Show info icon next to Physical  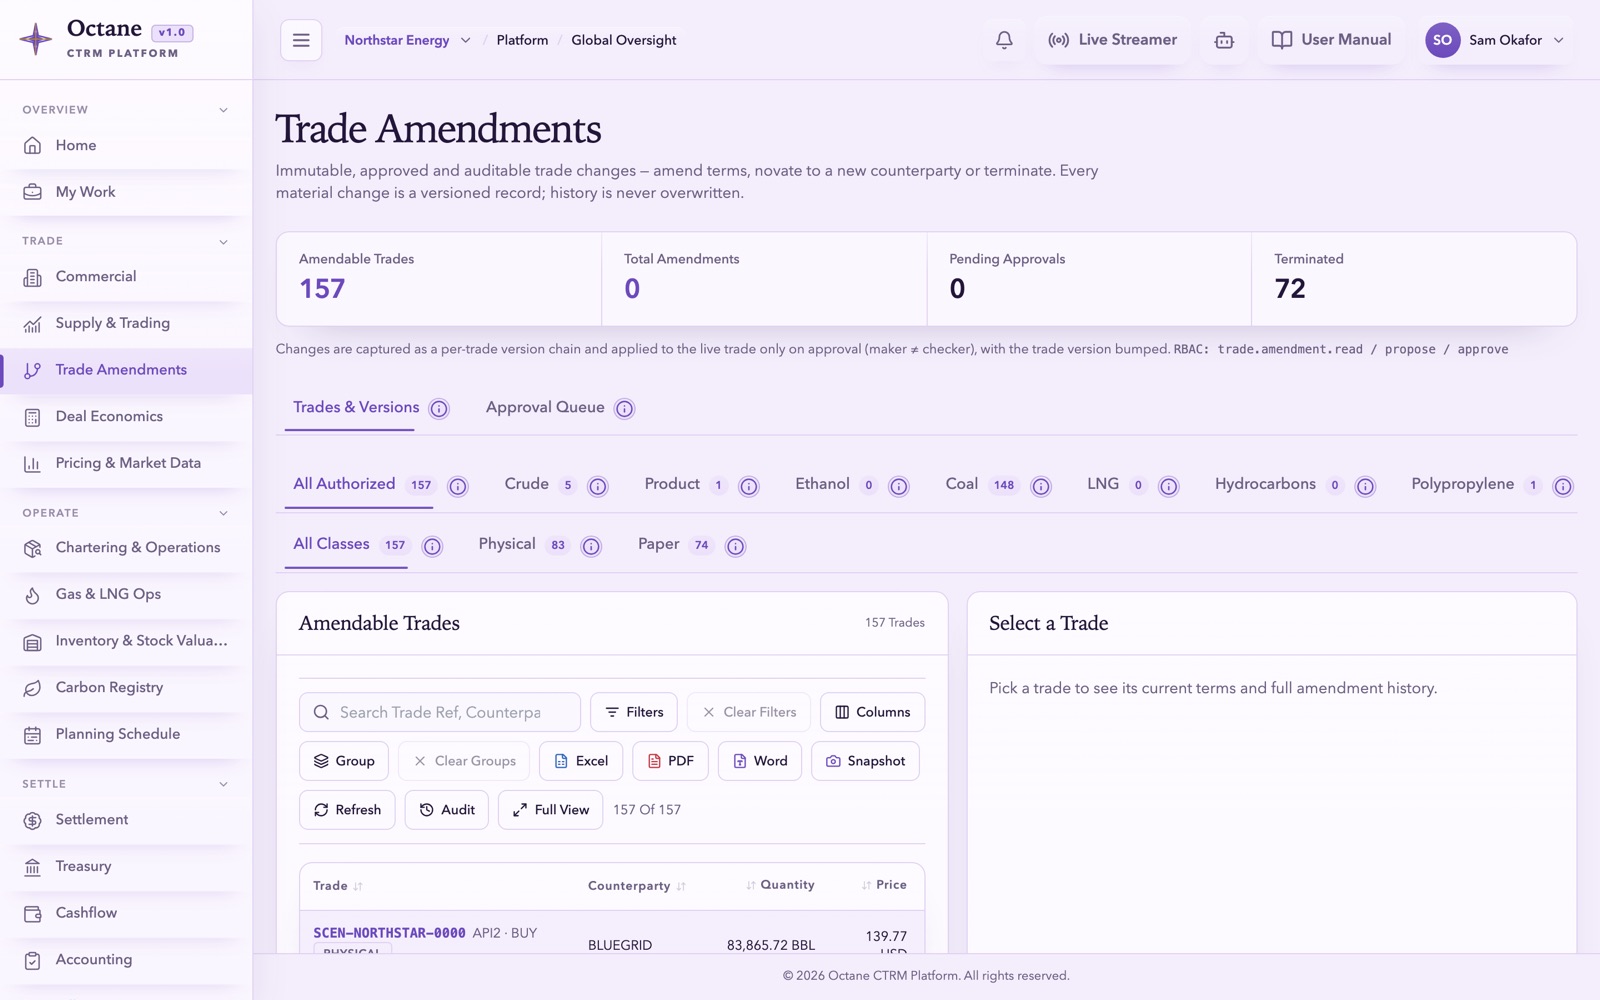(x=591, y=546)
